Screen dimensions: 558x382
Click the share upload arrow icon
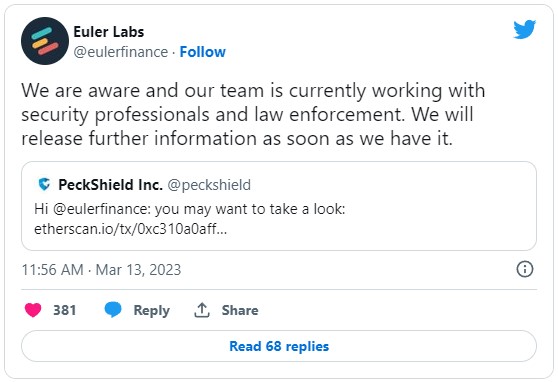coord(202,310)
